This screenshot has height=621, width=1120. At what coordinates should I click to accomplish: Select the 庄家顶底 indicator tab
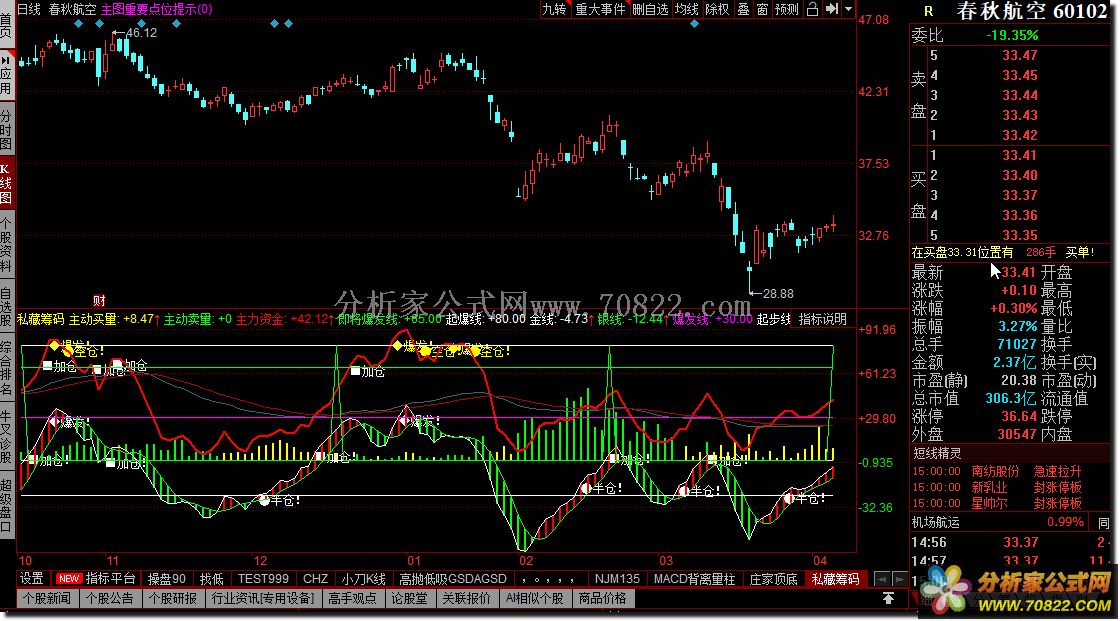pyautogui.click(x=774, y=579)
